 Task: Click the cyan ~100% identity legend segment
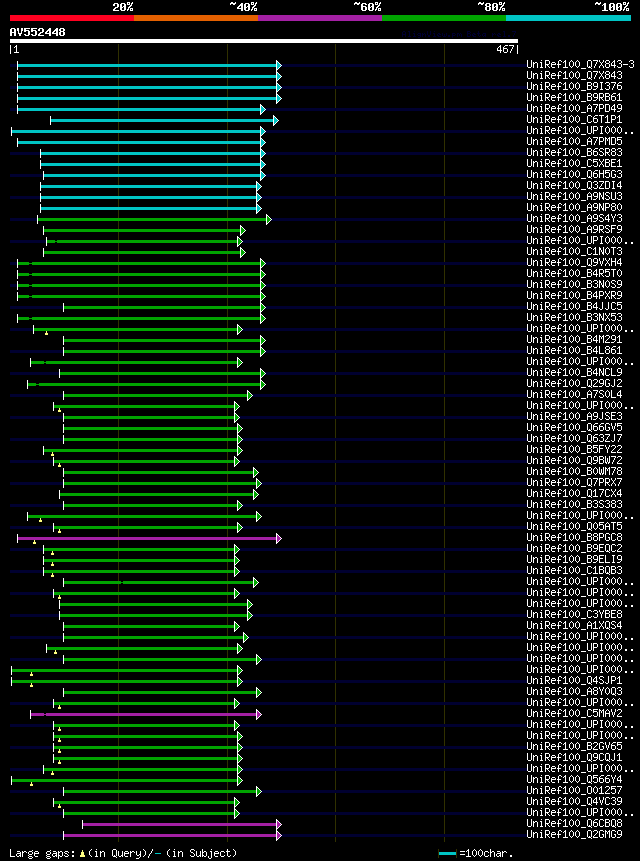coord(569,18)
